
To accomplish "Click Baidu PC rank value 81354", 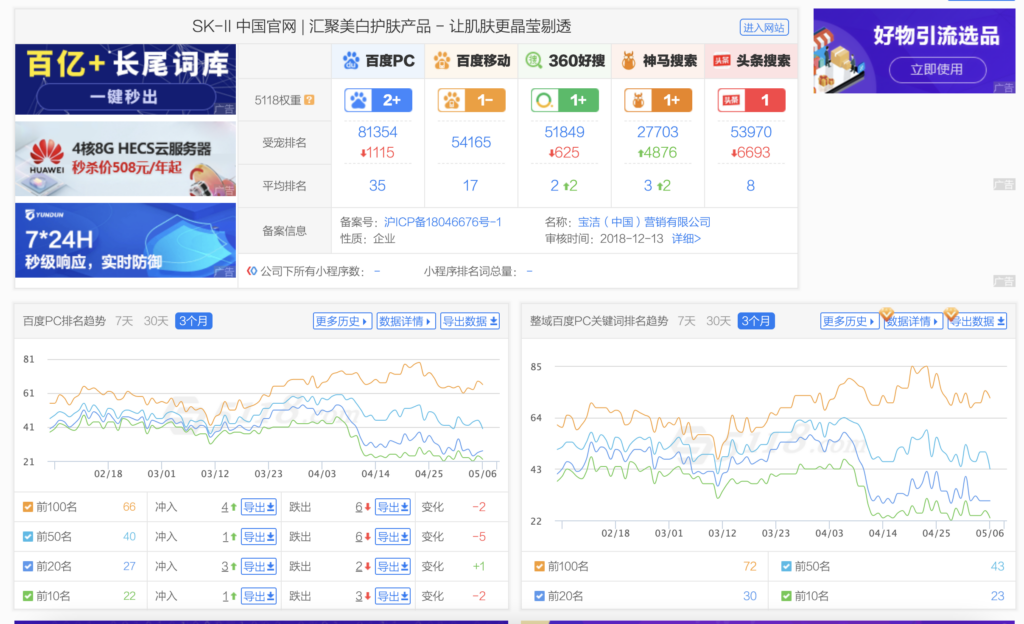I will 377,132.
